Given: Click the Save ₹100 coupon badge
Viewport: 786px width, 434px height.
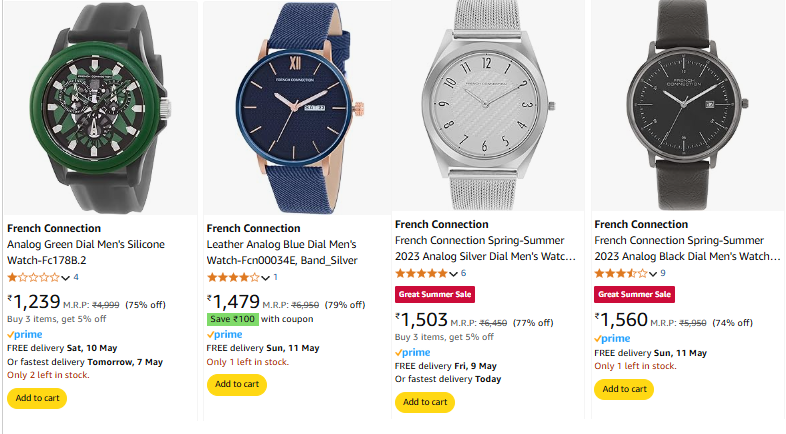Looking at the screenshot, I should point(233,319).
